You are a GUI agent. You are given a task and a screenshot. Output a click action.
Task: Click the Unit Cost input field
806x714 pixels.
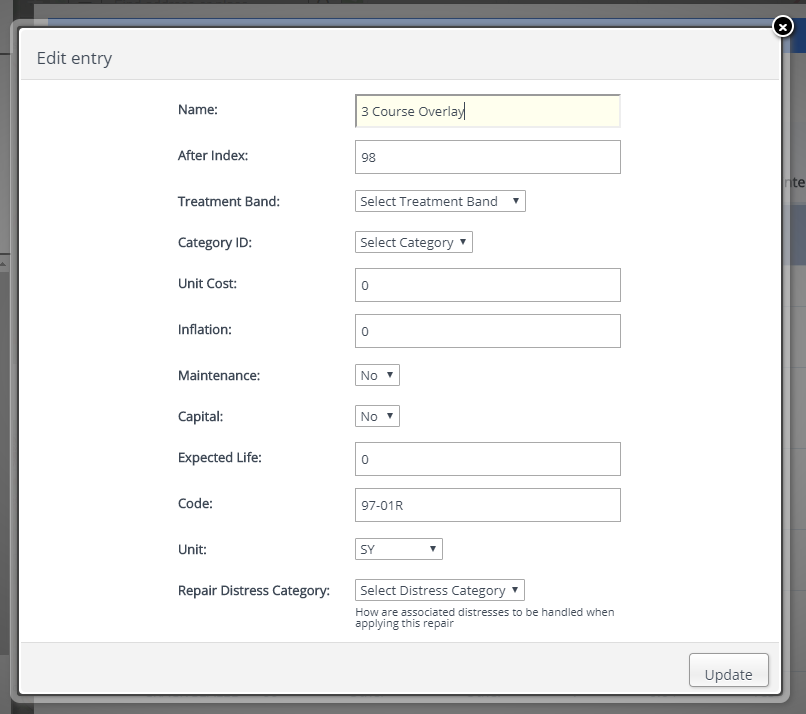[x=487, y=285]
